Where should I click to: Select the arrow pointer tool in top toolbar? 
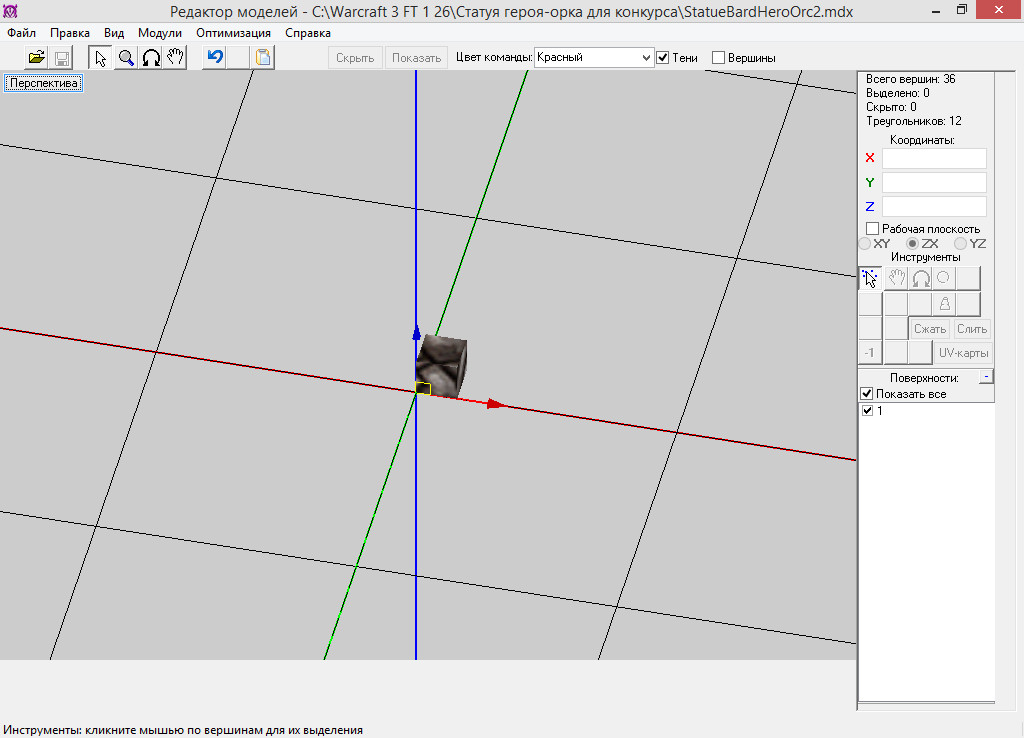(100, 57)
